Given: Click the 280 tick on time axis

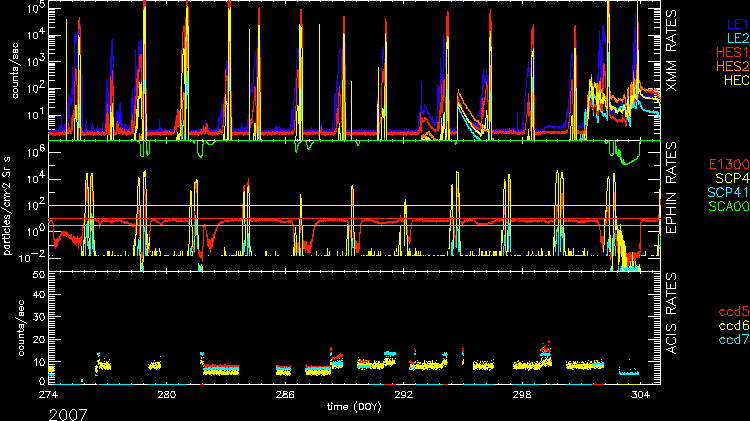Looking at the screenshot, I should click(x=166, y=395).
